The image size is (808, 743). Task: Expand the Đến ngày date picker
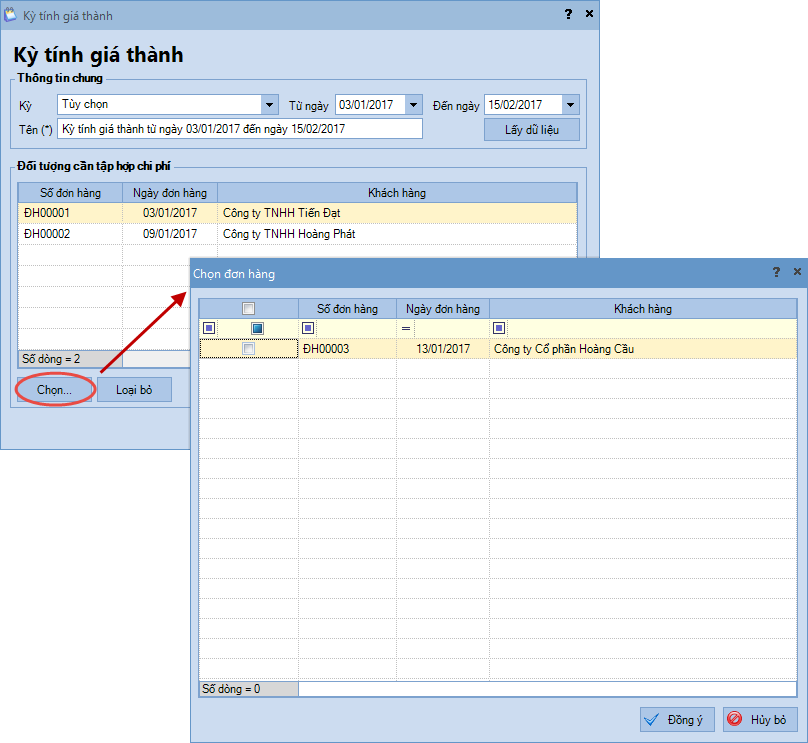pyautogui.click(x=570, y=105)
